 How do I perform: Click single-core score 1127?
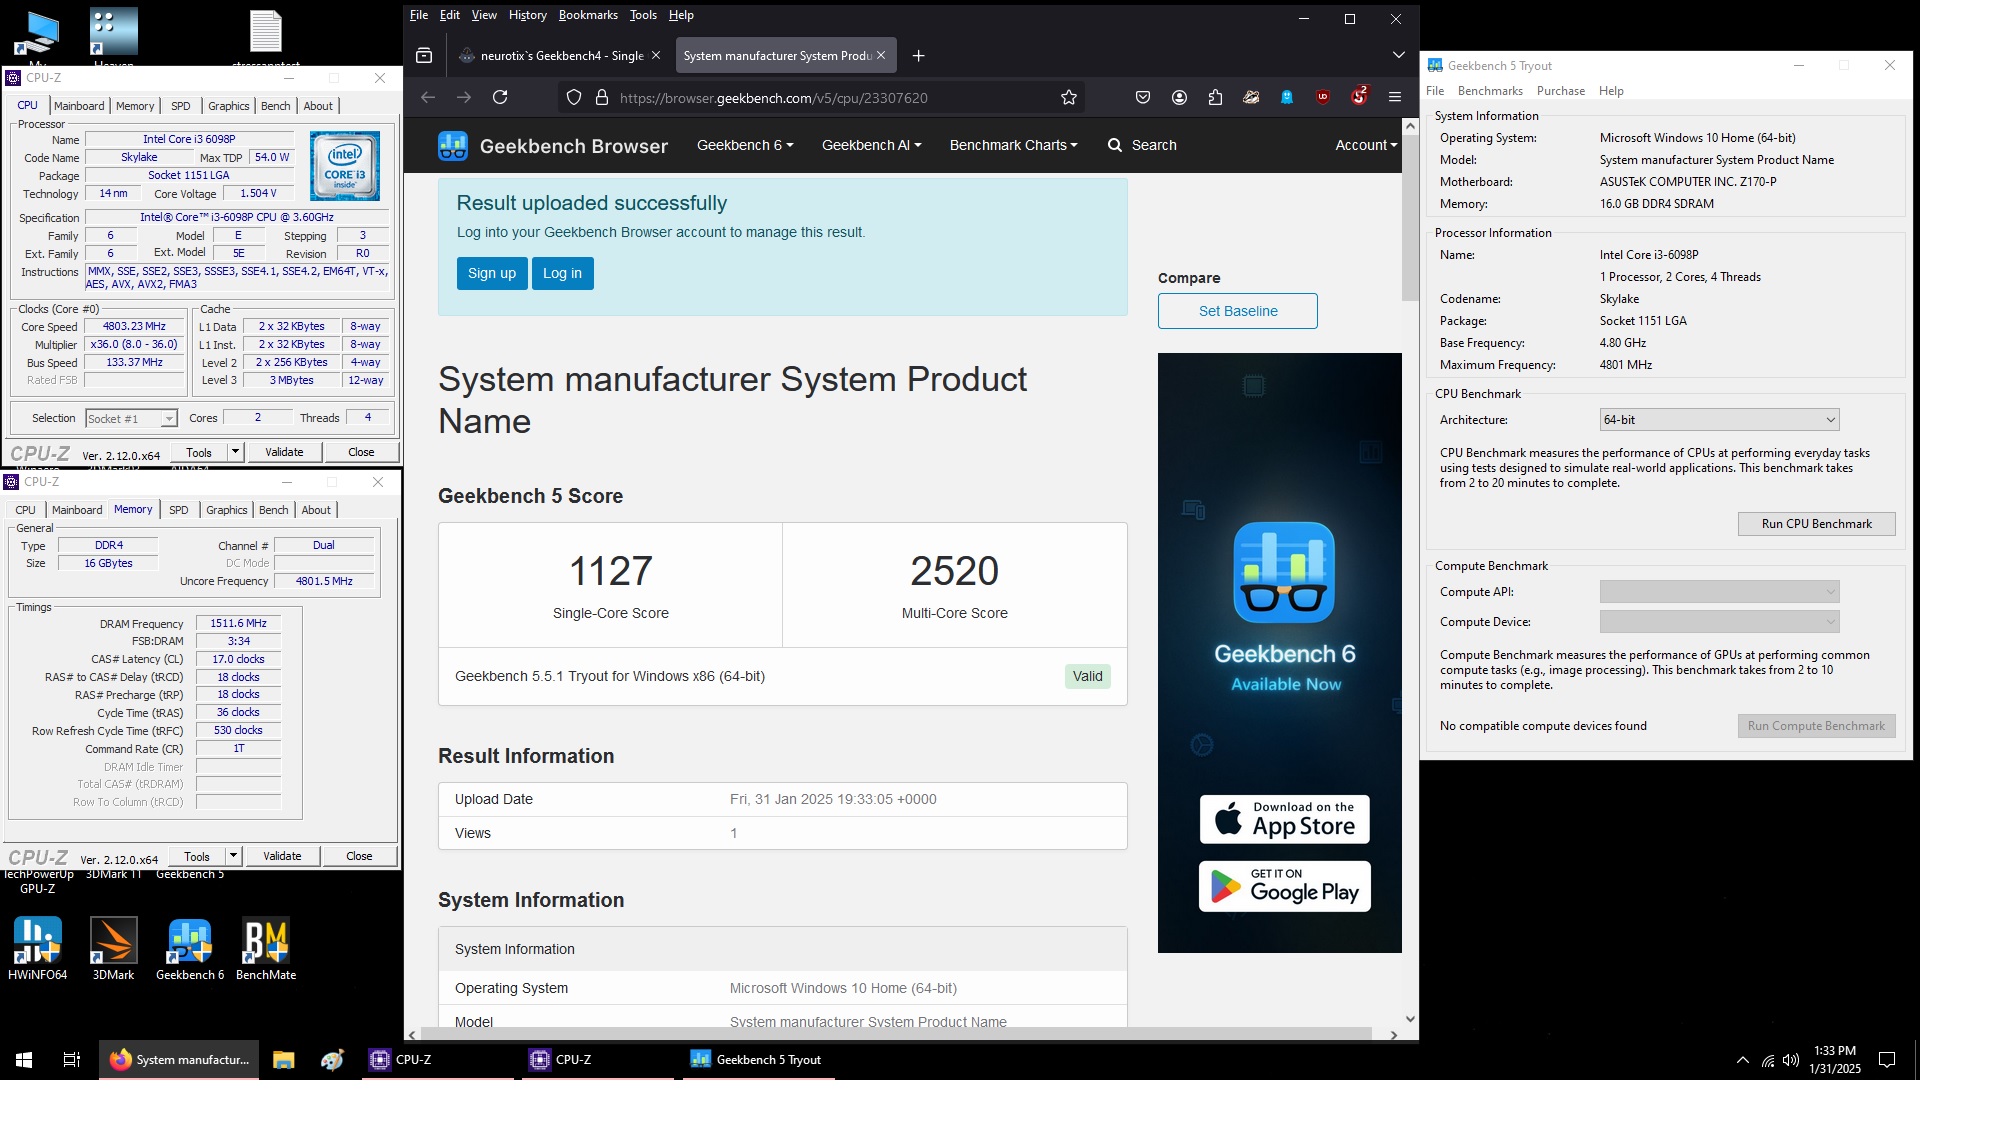point(611,571)
